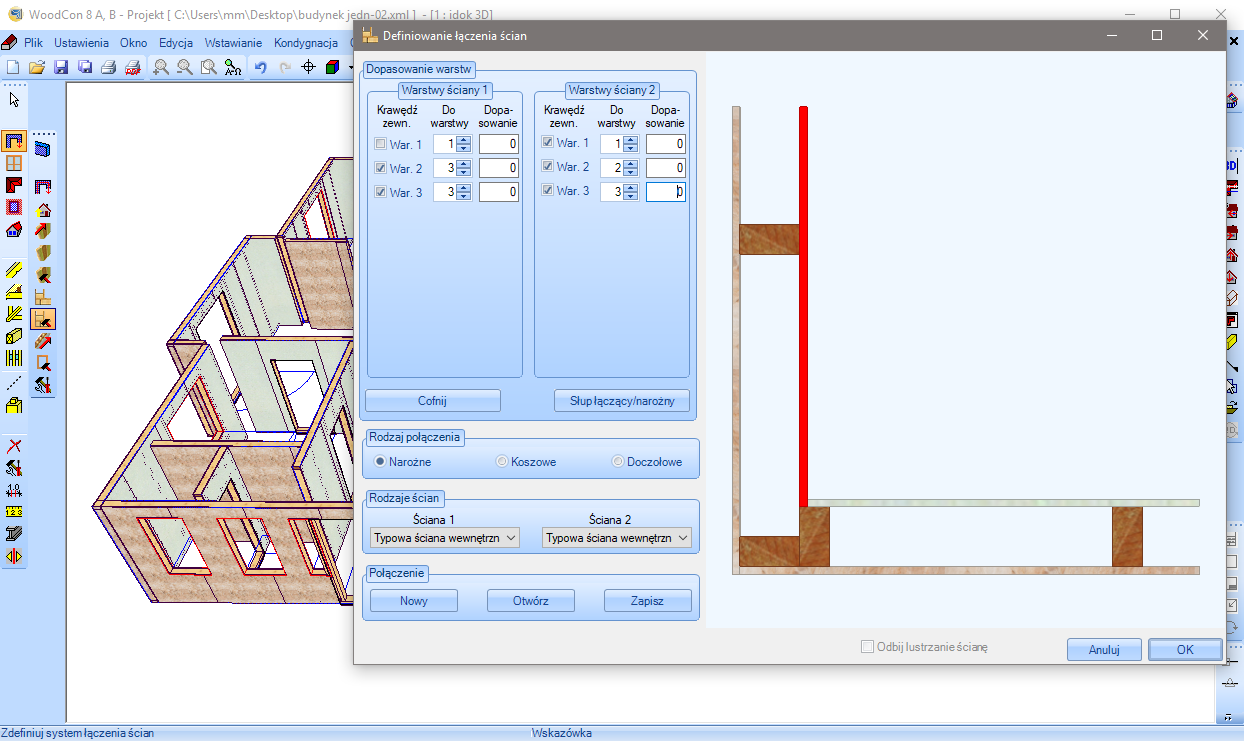Toggle War. 3 checkbox in Warstwy ściany 2
The height and width of the screenshot is (741, 1244).
(547, 190)
